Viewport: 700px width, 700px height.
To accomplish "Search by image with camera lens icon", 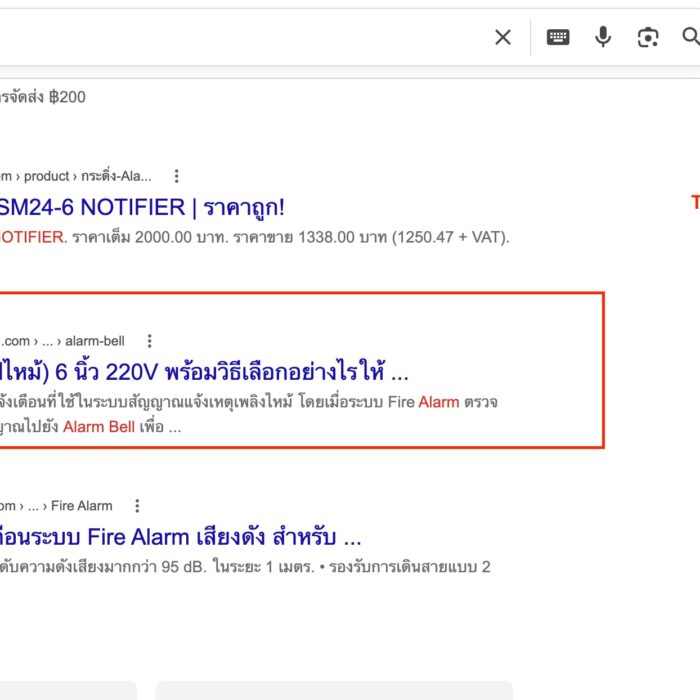I will click(648, 37).
